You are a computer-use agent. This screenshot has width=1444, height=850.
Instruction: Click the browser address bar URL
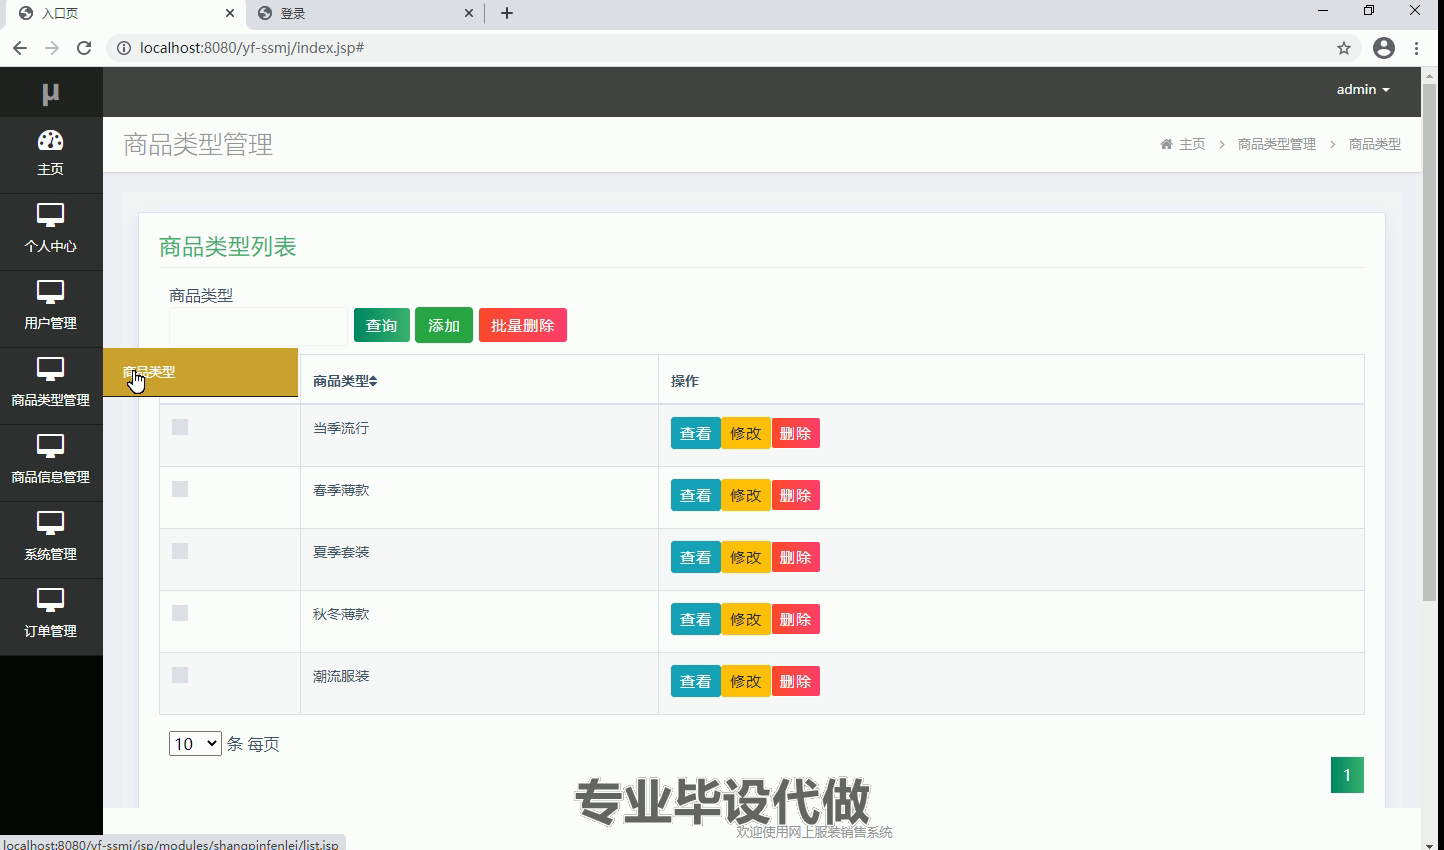coord(252,48)
